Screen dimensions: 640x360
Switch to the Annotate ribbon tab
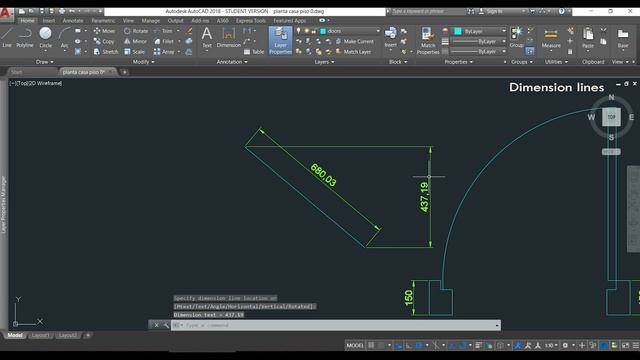coord(73,20)
